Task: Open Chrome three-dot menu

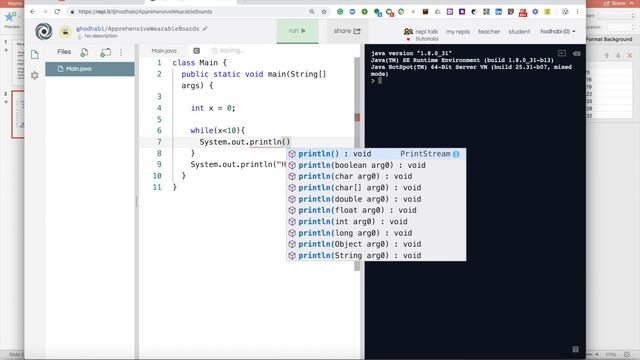Action: [577, 12]
